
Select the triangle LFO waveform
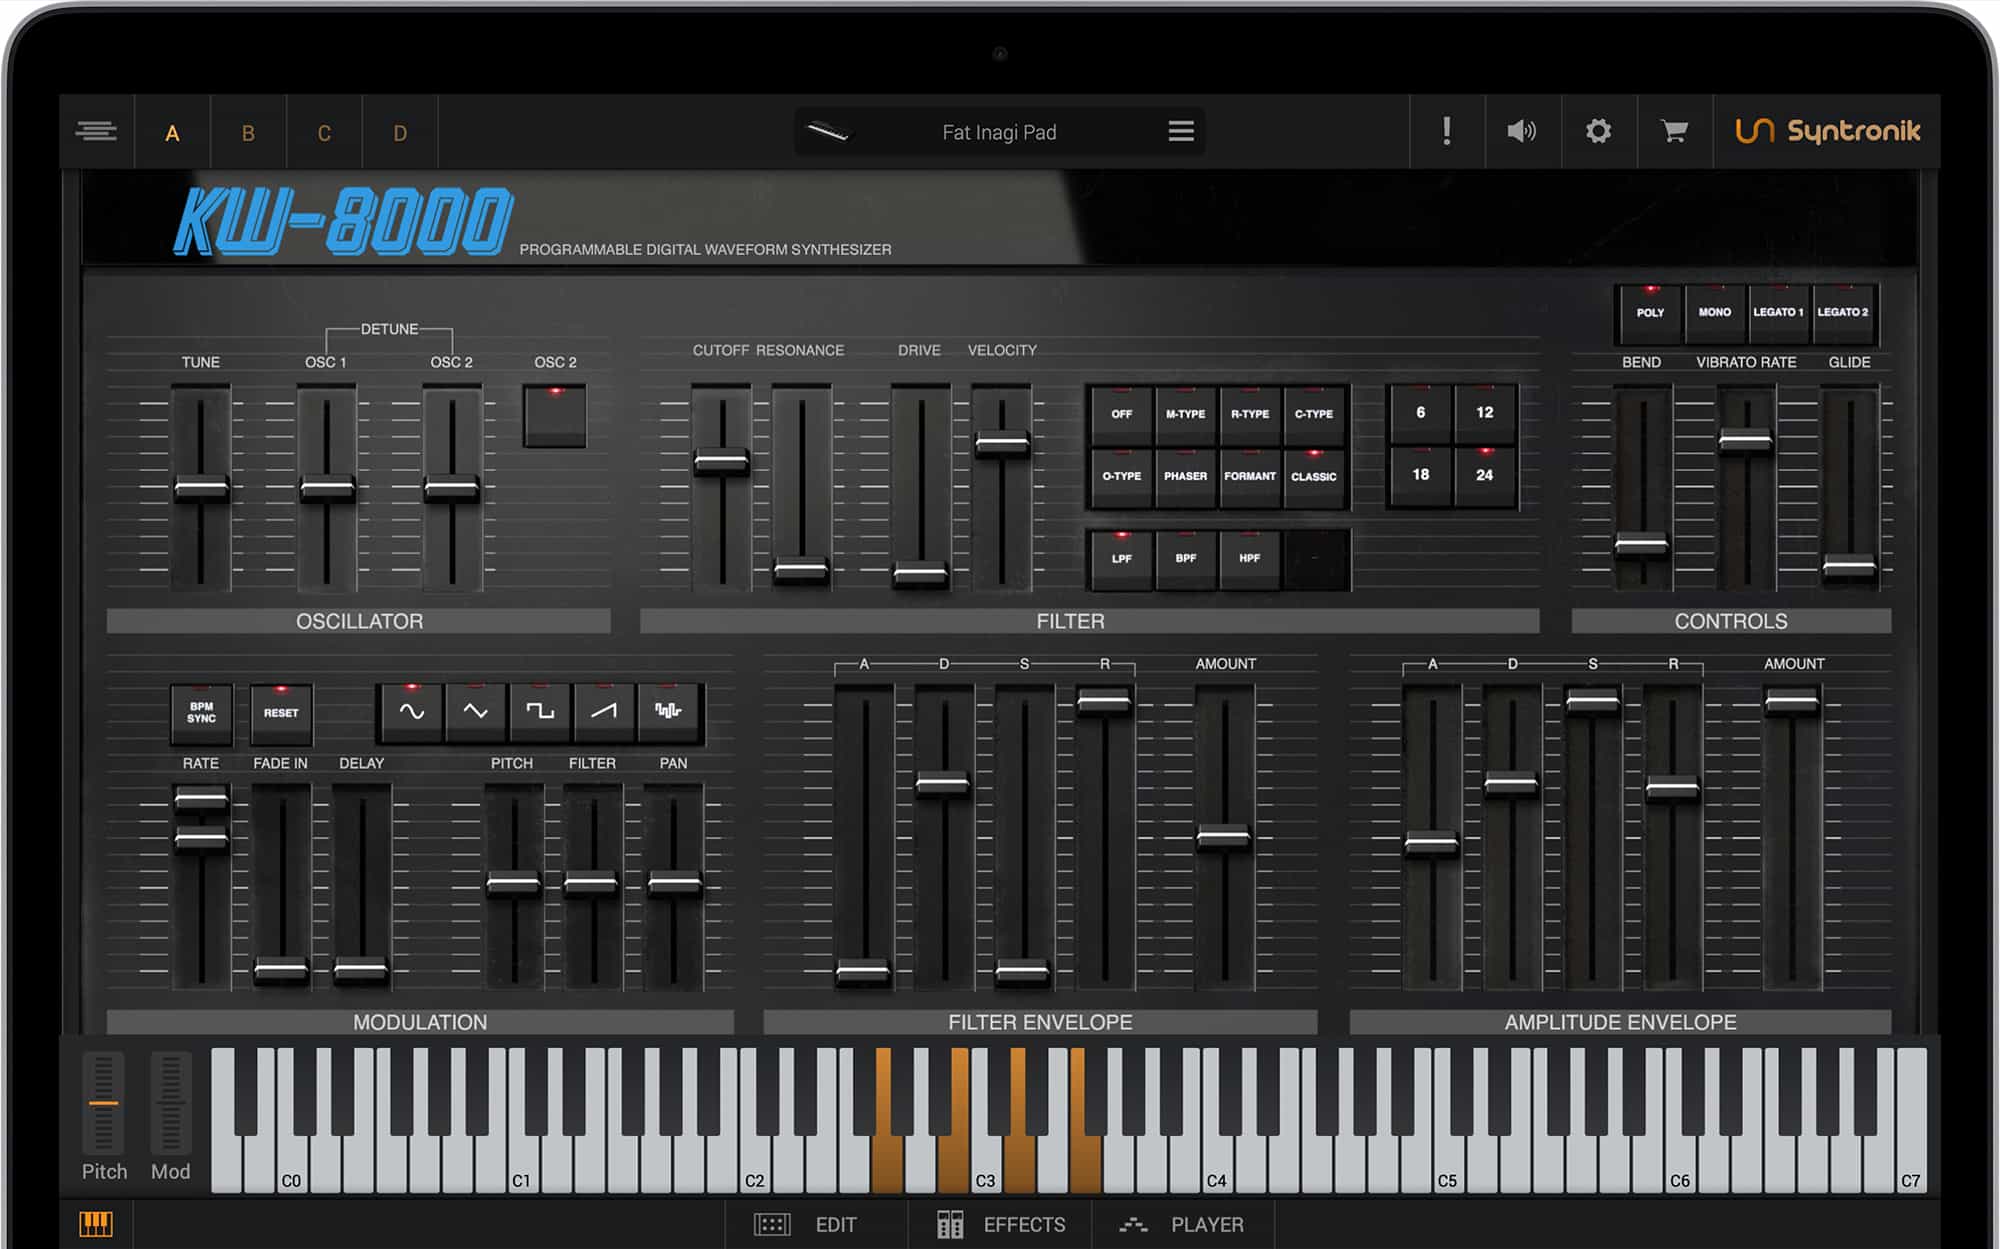coord(475,712)
